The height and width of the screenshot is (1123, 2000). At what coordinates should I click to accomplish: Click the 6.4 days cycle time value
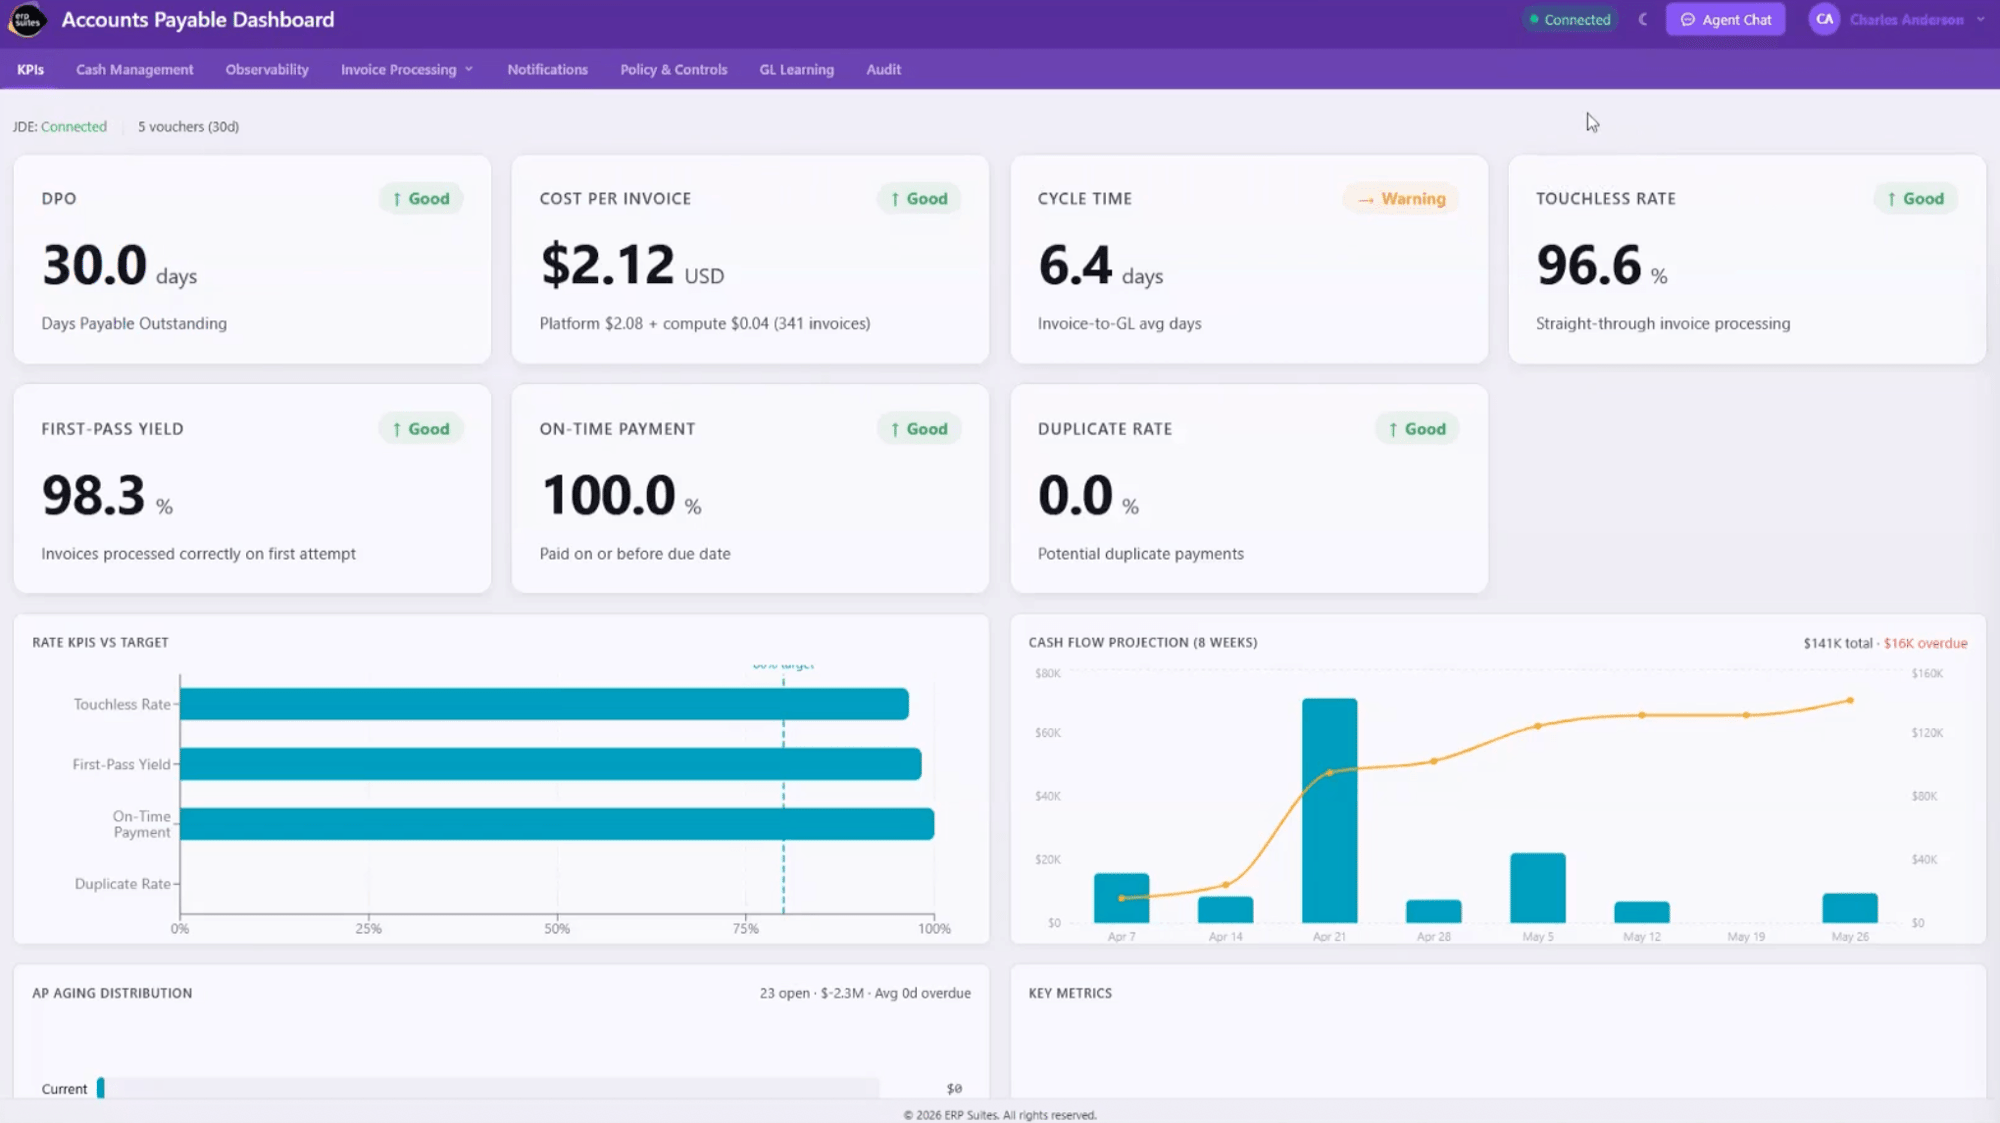(1100, 266)
